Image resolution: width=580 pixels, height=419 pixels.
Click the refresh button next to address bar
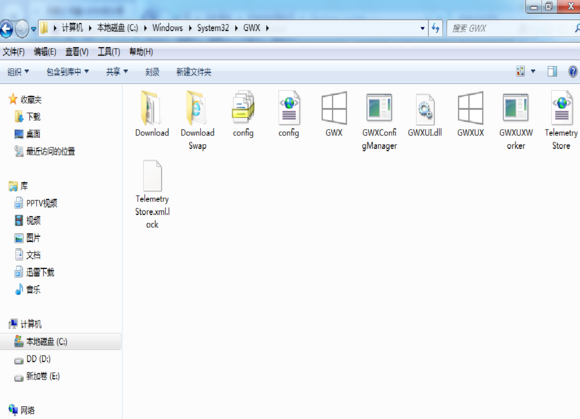[x=436, y=28]
